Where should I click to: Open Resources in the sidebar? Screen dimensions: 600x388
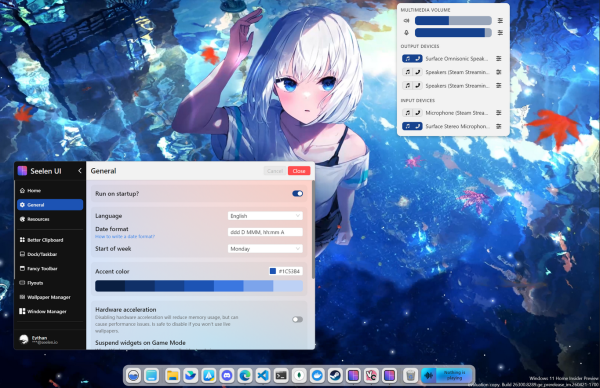pyautogui.click(x=50, y=219)
